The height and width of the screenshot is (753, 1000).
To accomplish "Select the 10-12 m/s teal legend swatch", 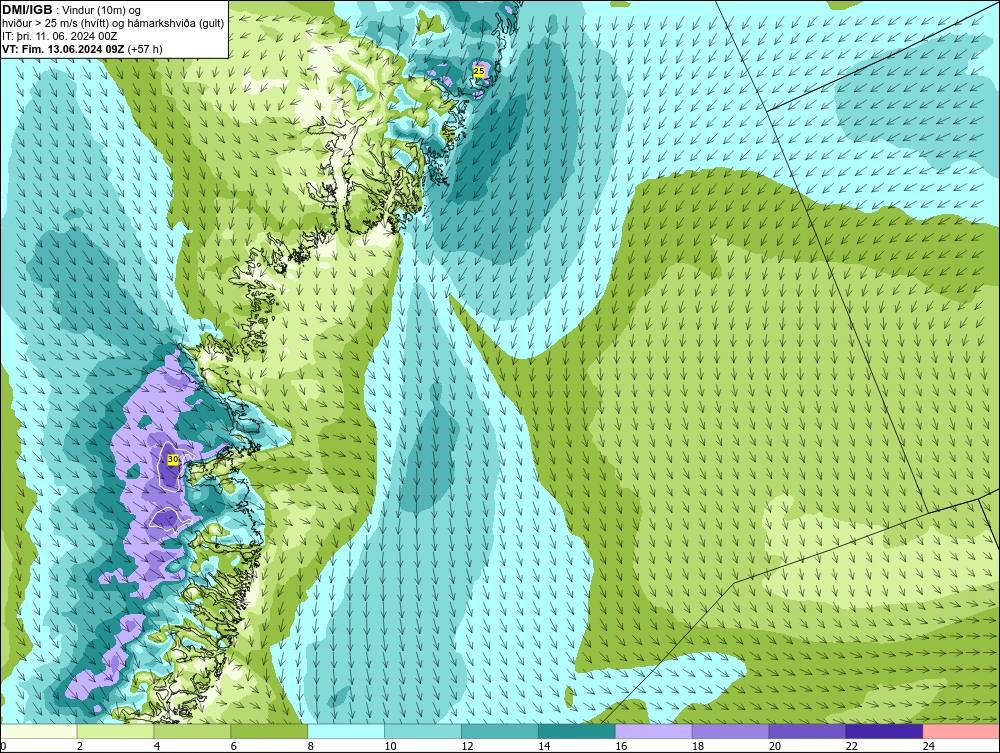I will (423, 731).
